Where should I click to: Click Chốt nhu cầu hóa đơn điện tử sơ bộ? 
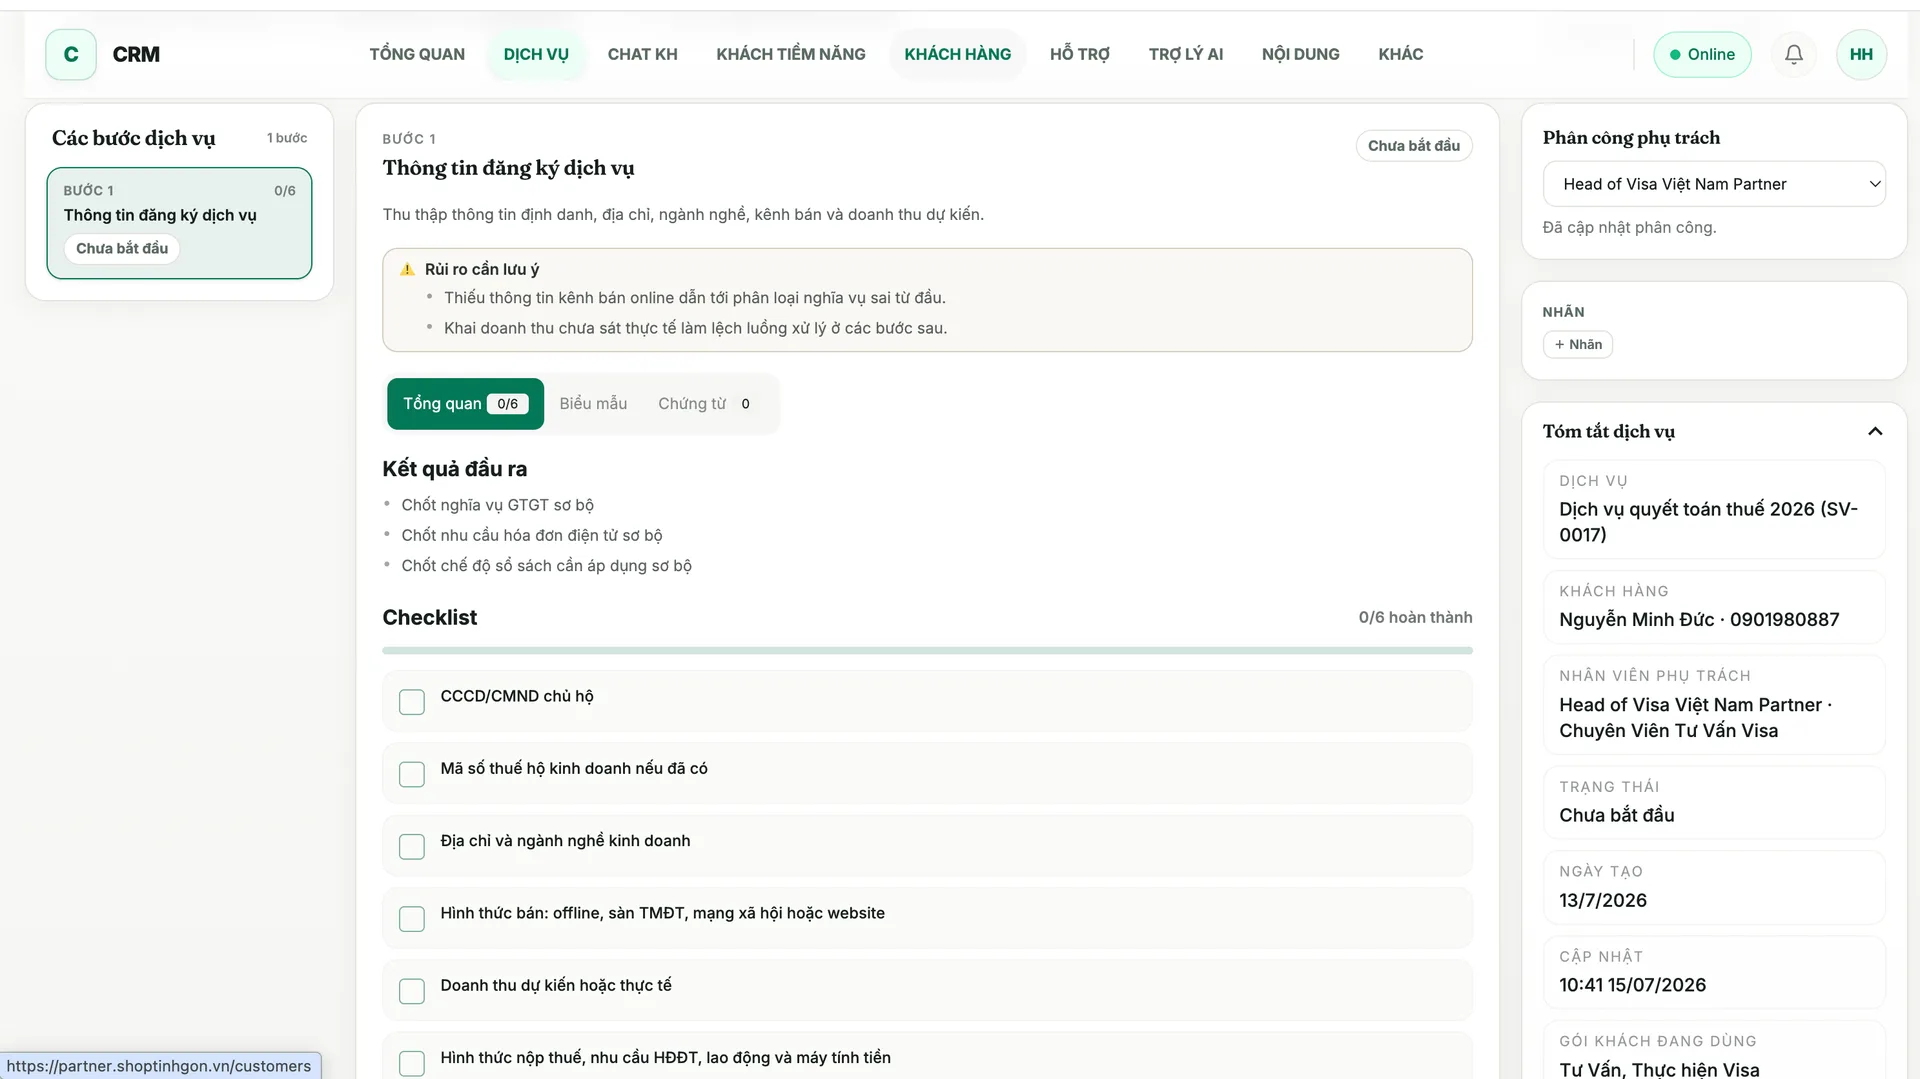click(532, 535)
